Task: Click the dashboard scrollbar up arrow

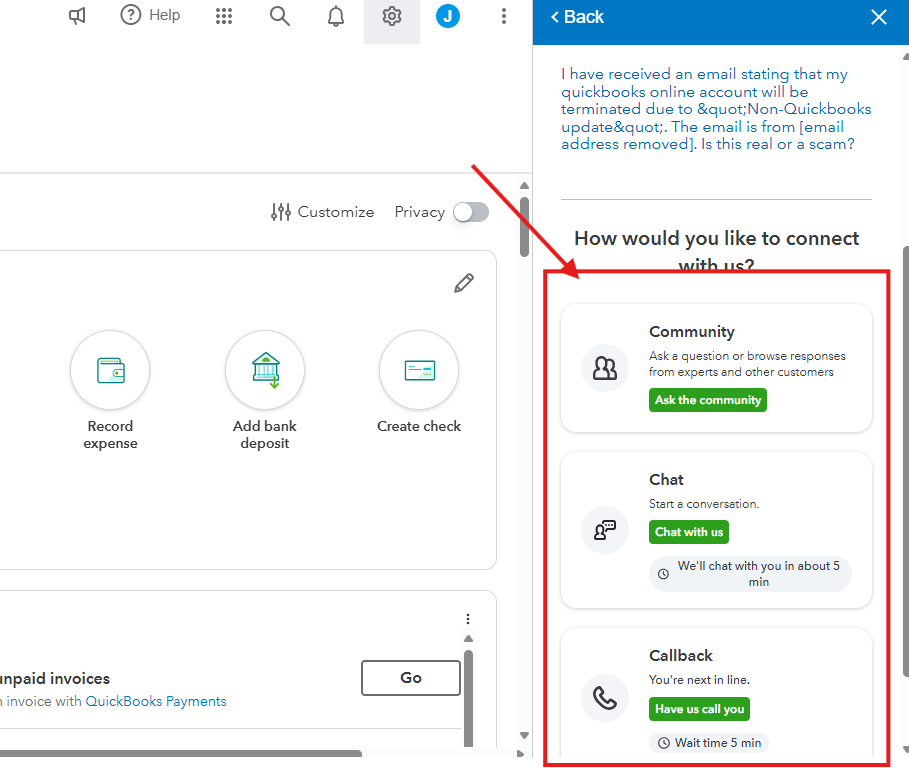Action: tap(525, 185)
